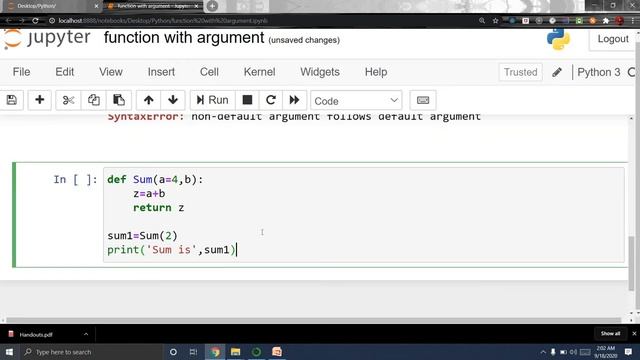
Task: Expand Handouts.pdf download options chevron
Action: [x=86, y=334]
